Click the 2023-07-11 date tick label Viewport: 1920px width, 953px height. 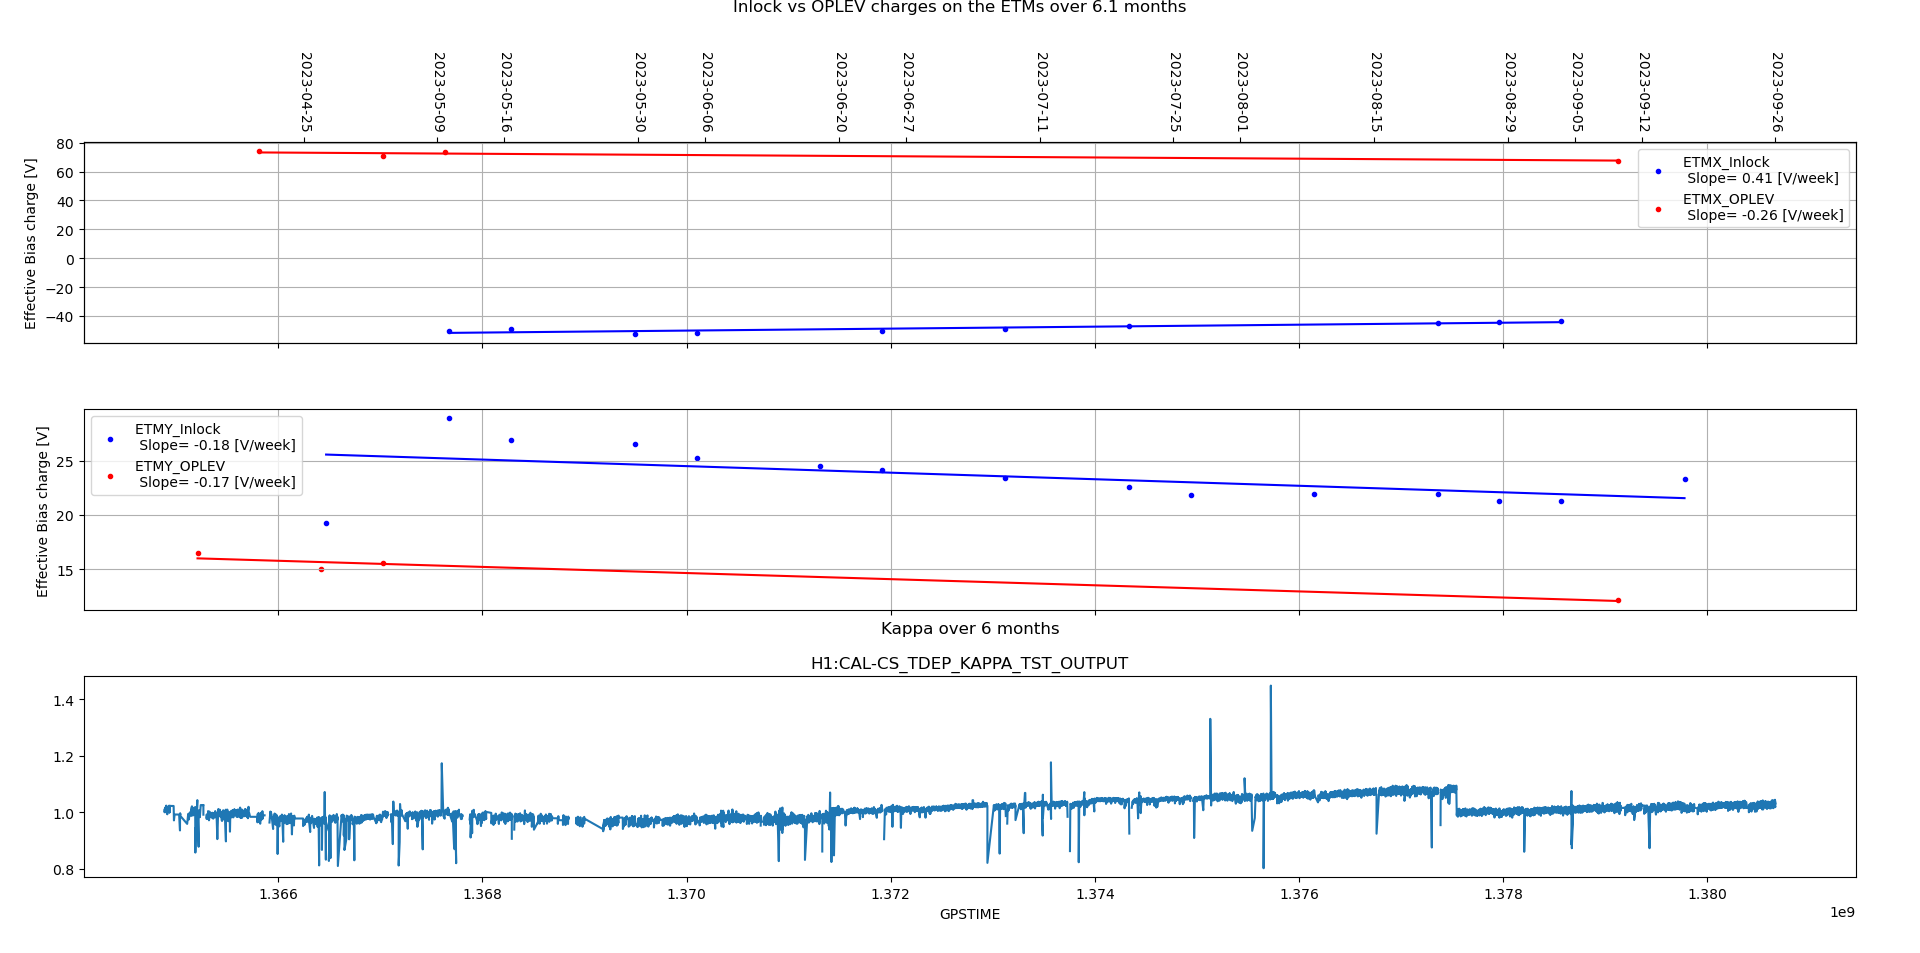click(x=1041, y=92)
